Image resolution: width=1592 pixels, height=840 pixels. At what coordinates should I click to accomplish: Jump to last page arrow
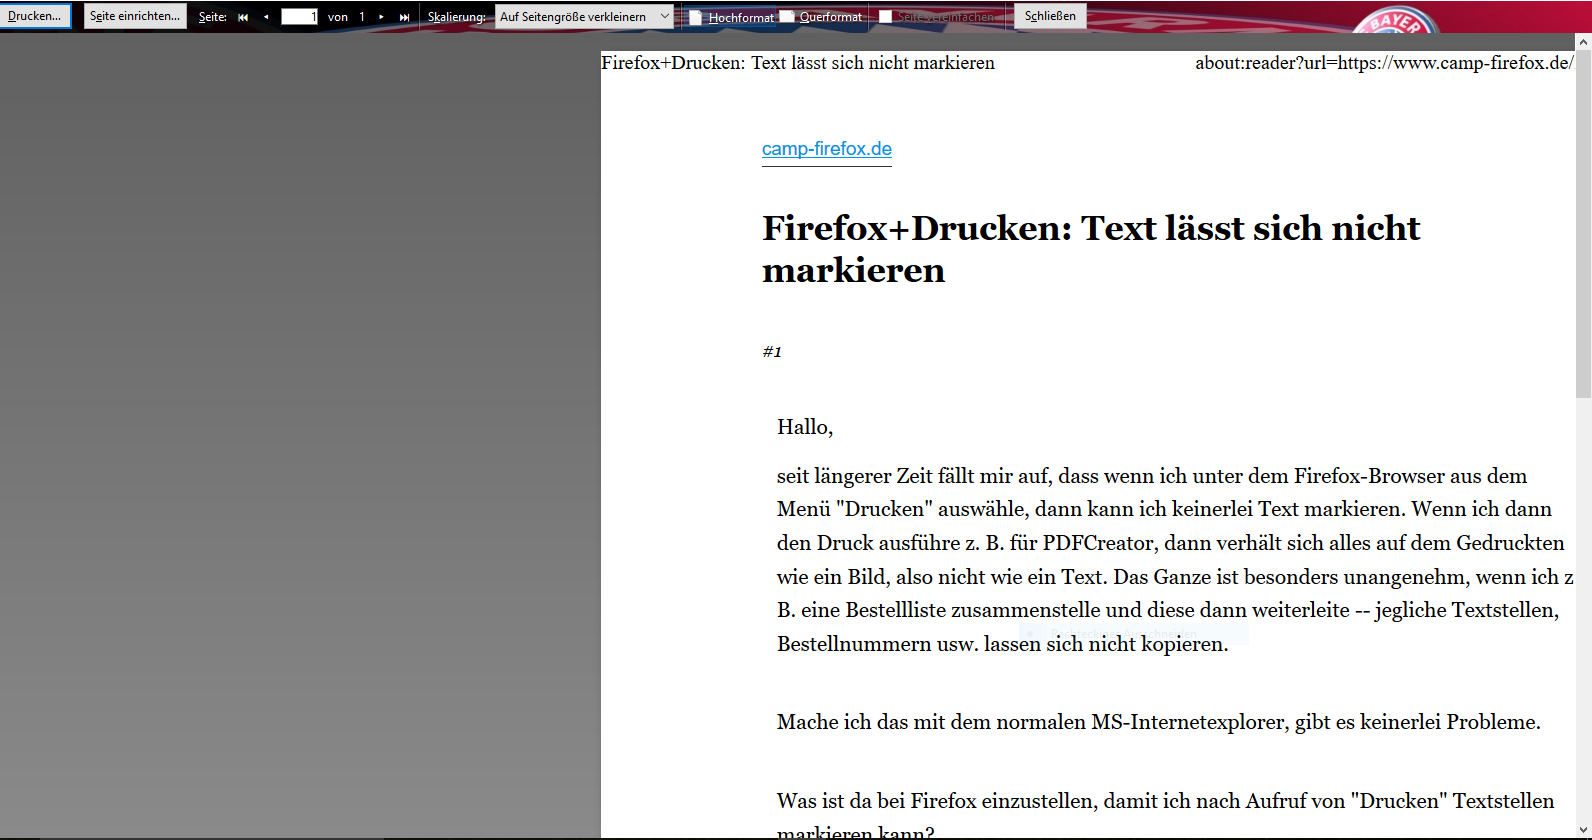(404, 17)
